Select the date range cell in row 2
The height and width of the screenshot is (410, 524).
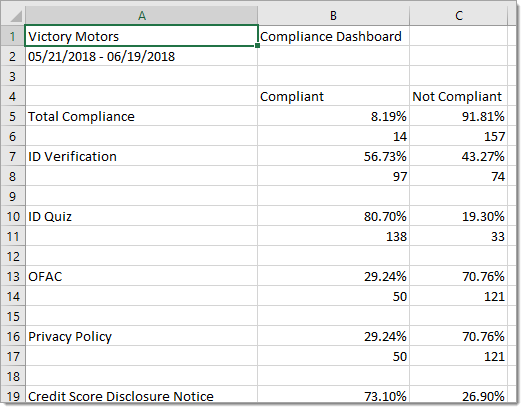tap(141, 56)
